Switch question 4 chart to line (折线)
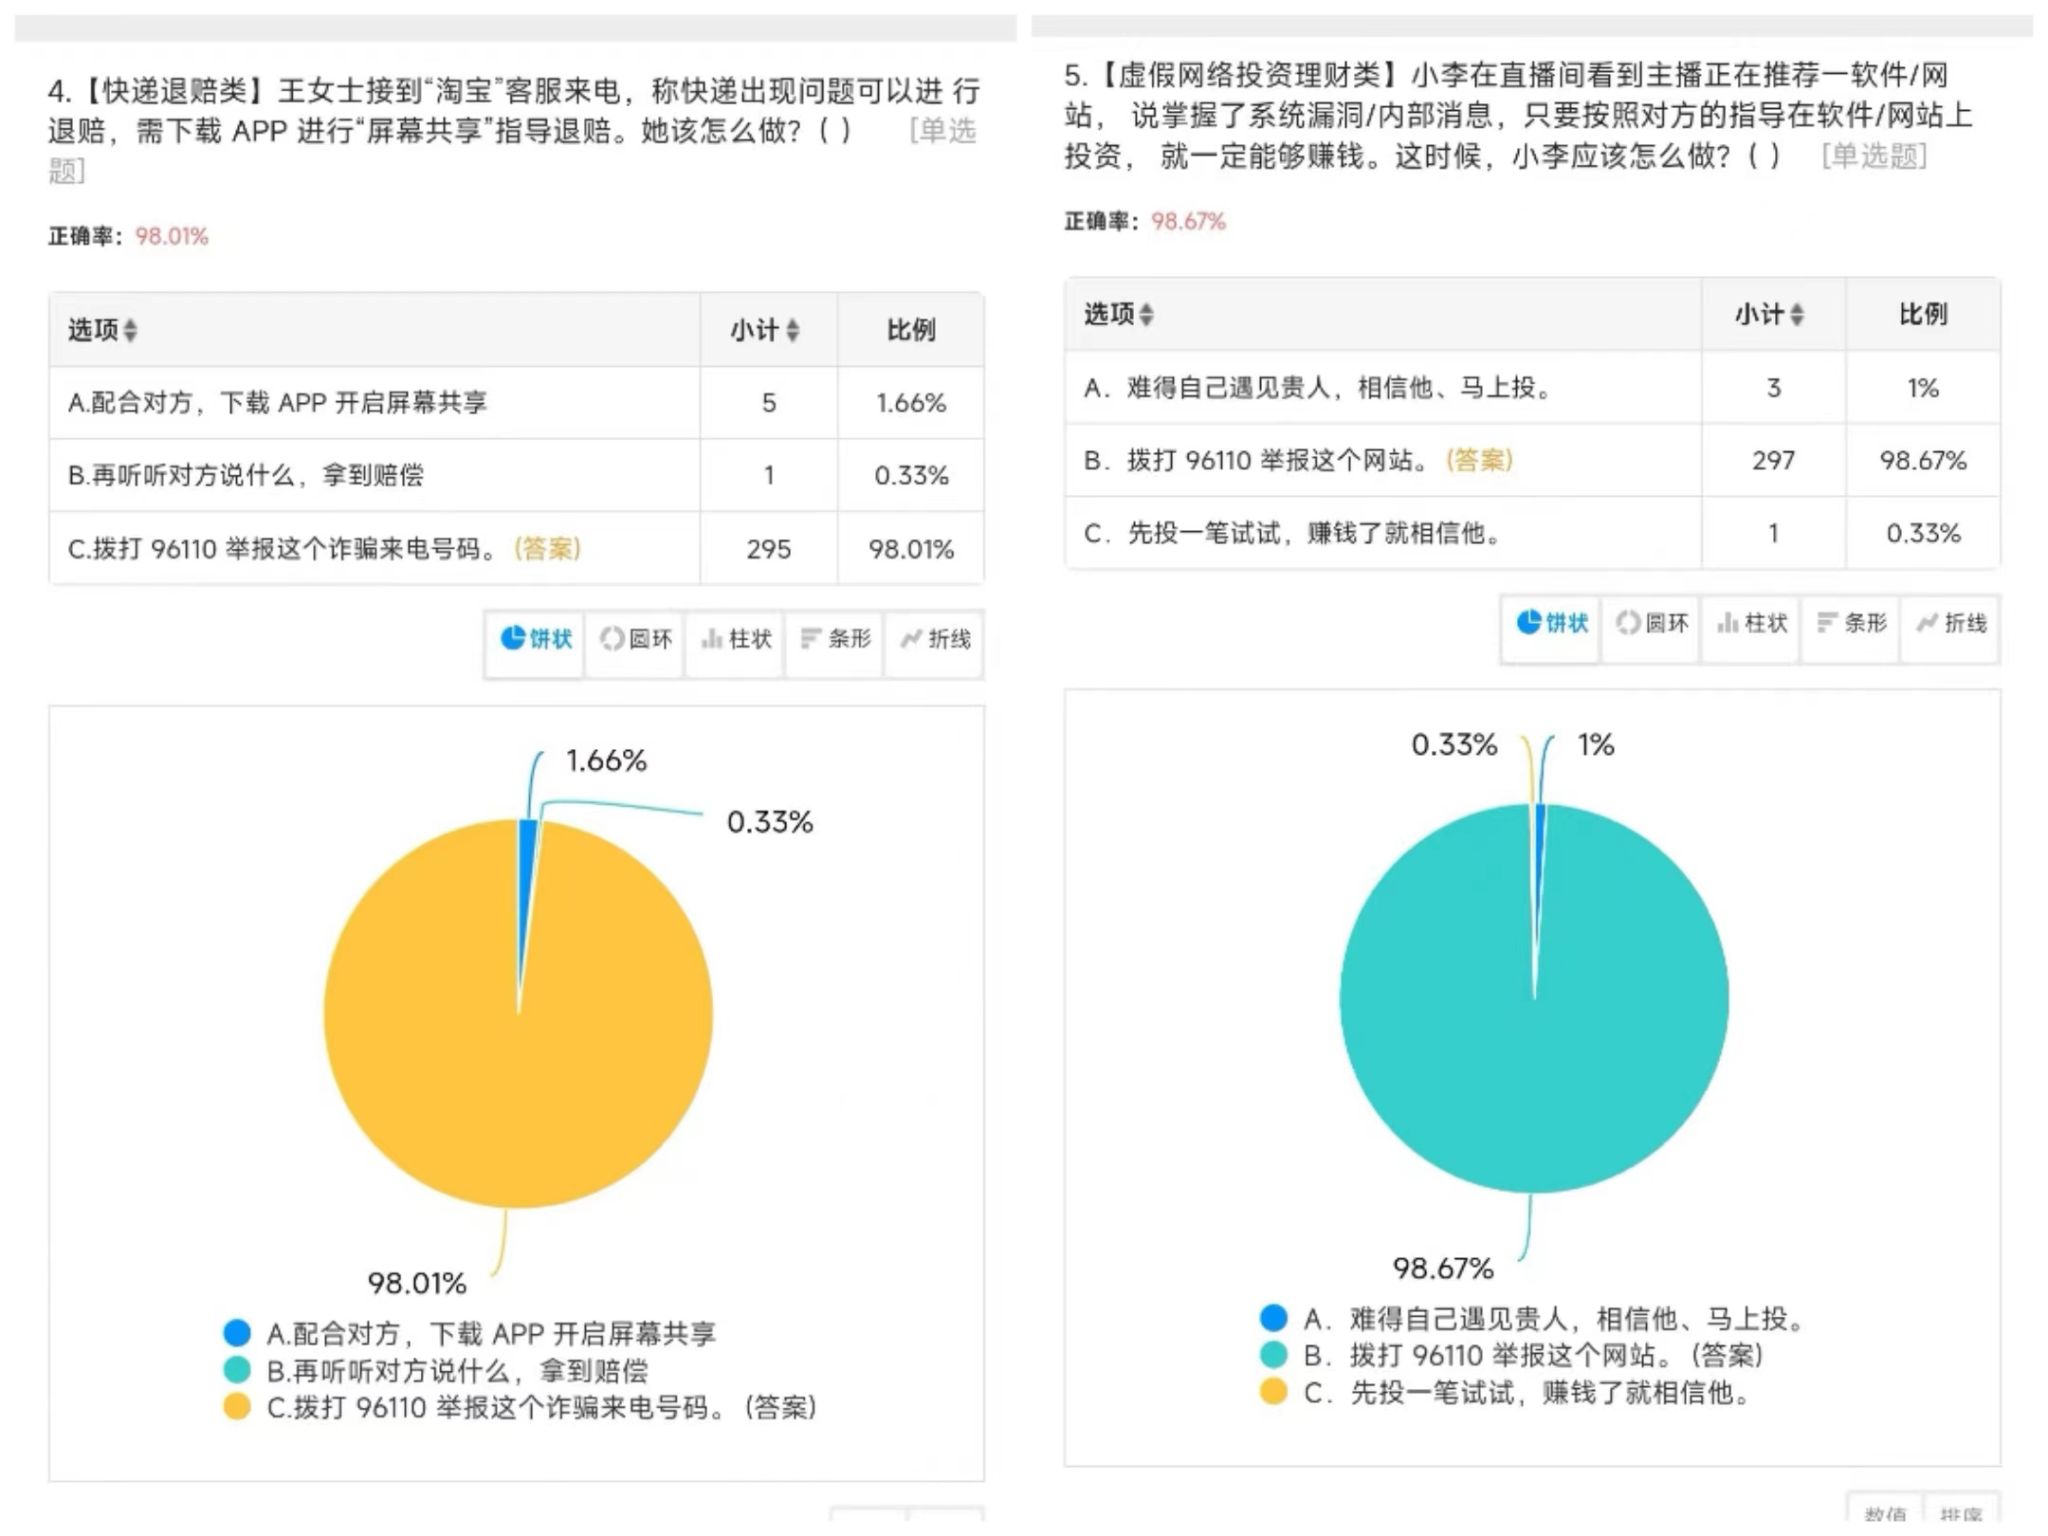This screenshot has height=1536, width=2048. 935,640
